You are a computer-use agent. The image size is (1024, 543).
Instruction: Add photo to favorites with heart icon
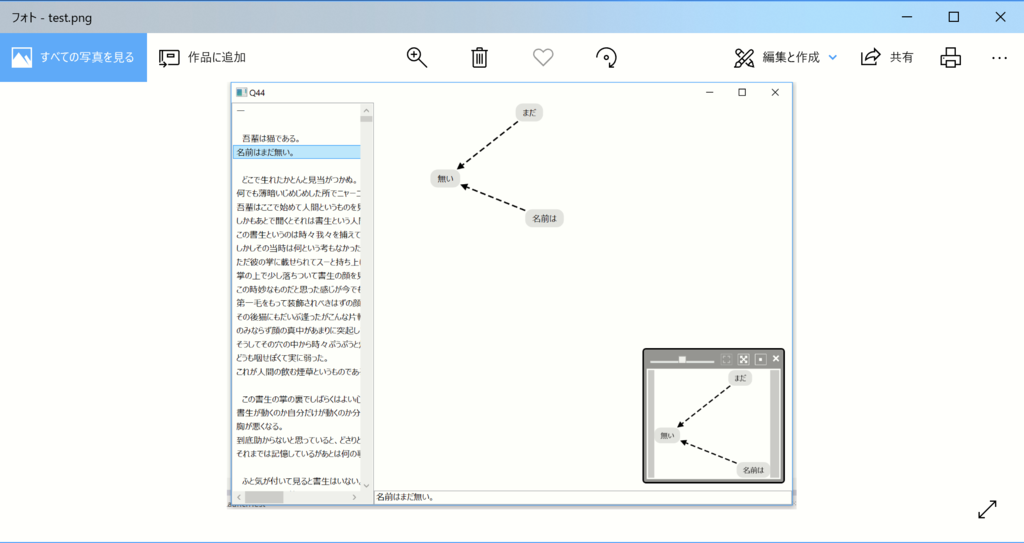(543, 58)
